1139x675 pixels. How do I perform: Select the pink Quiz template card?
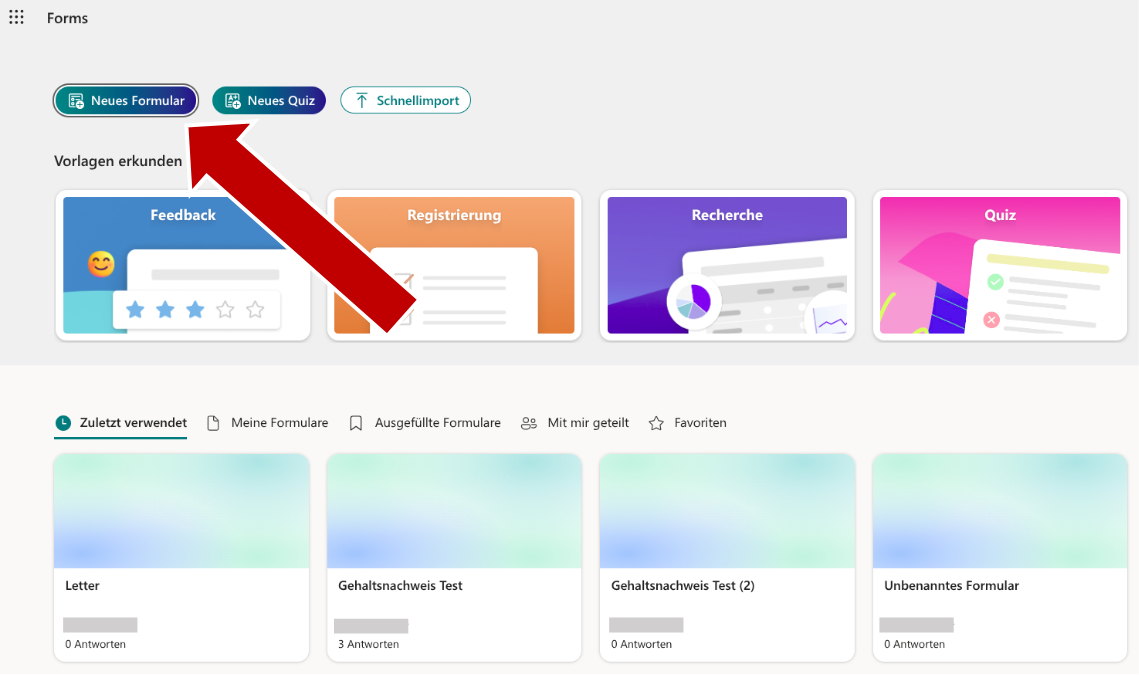pos(999,265)
